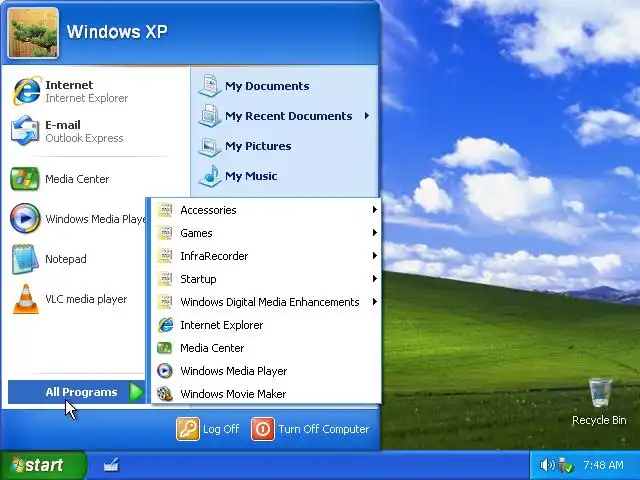This screenshot has width=640, height=480.
Task: Click the Startup folder icon
Action: (165, 279)
